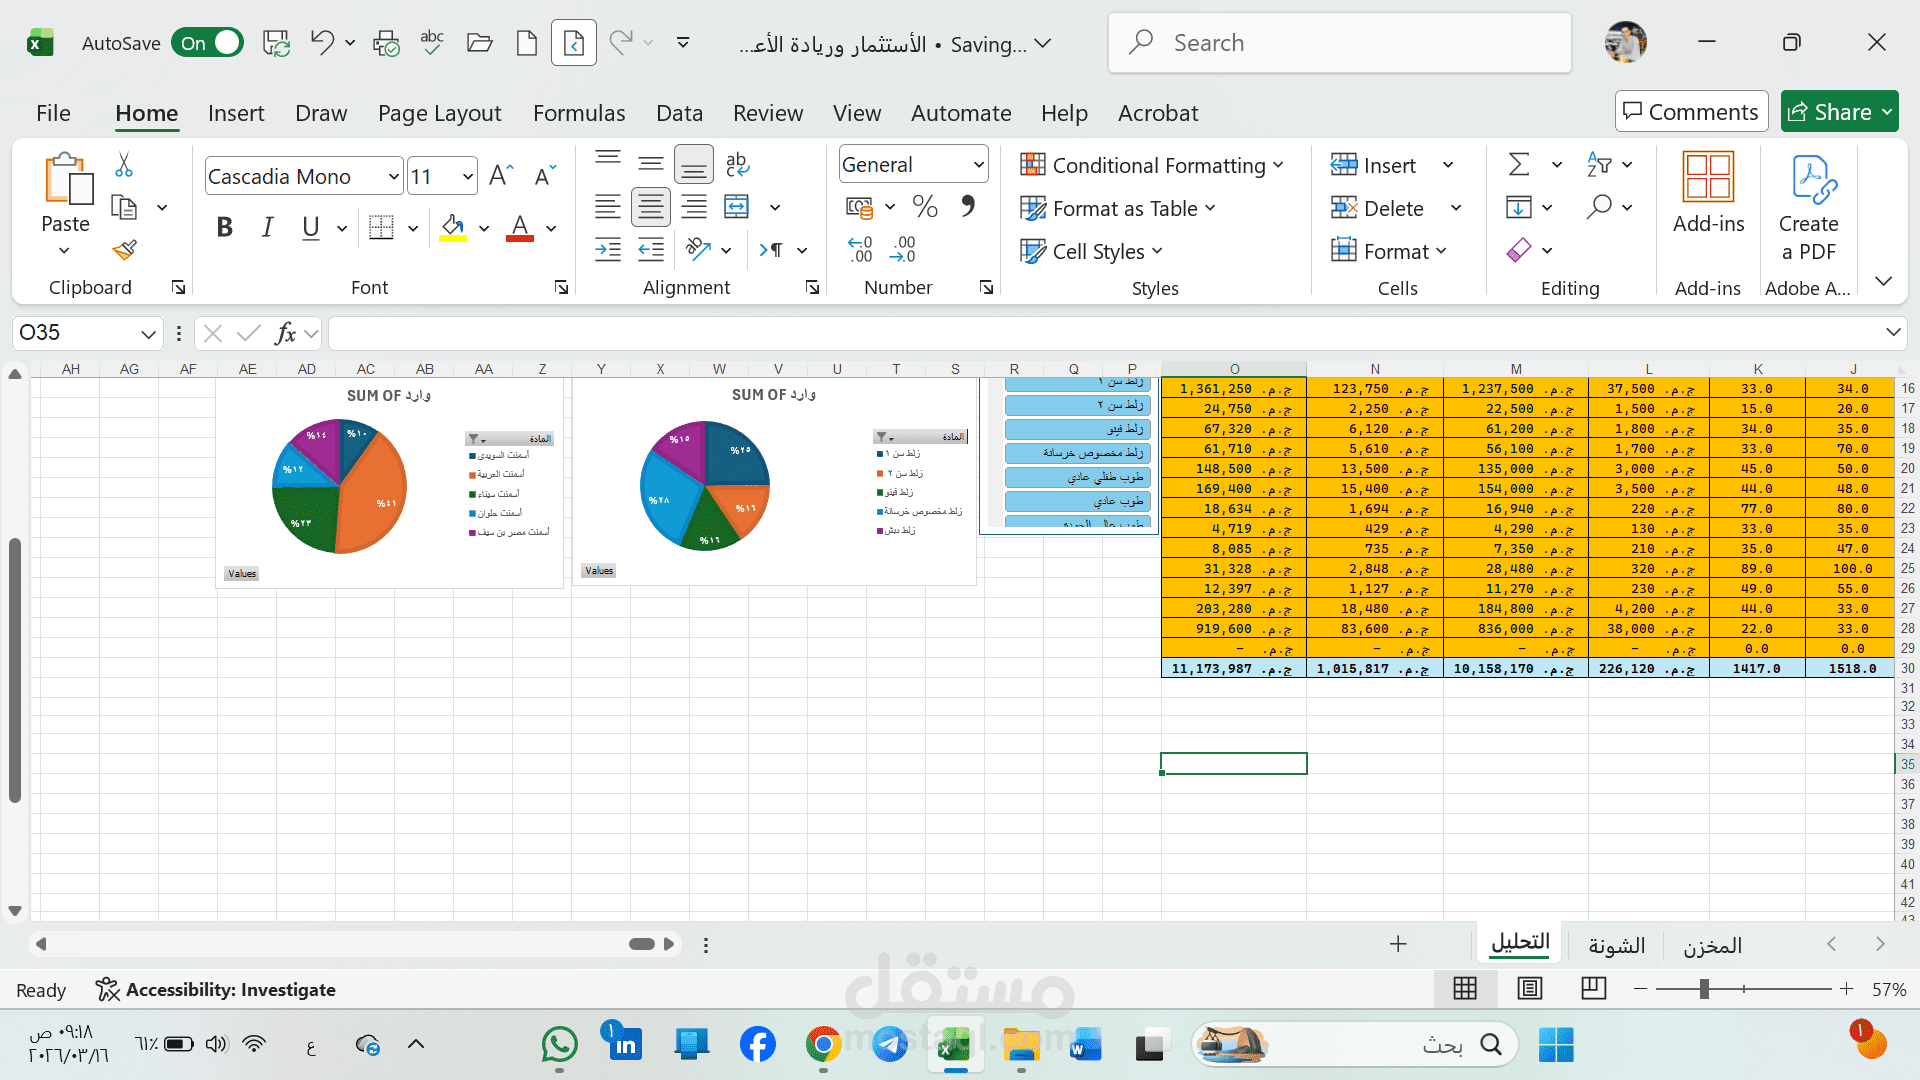The width and height of the screenshot is (1920, 1080).
Task: Toggle the AutoSave switch off
Action: (x=207, y=43)
